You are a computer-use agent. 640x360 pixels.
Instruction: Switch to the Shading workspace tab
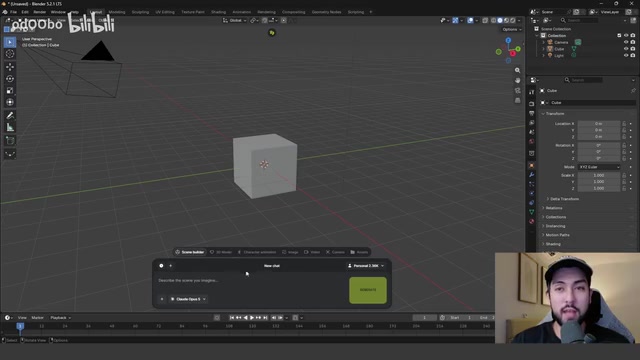click(218, 12)
